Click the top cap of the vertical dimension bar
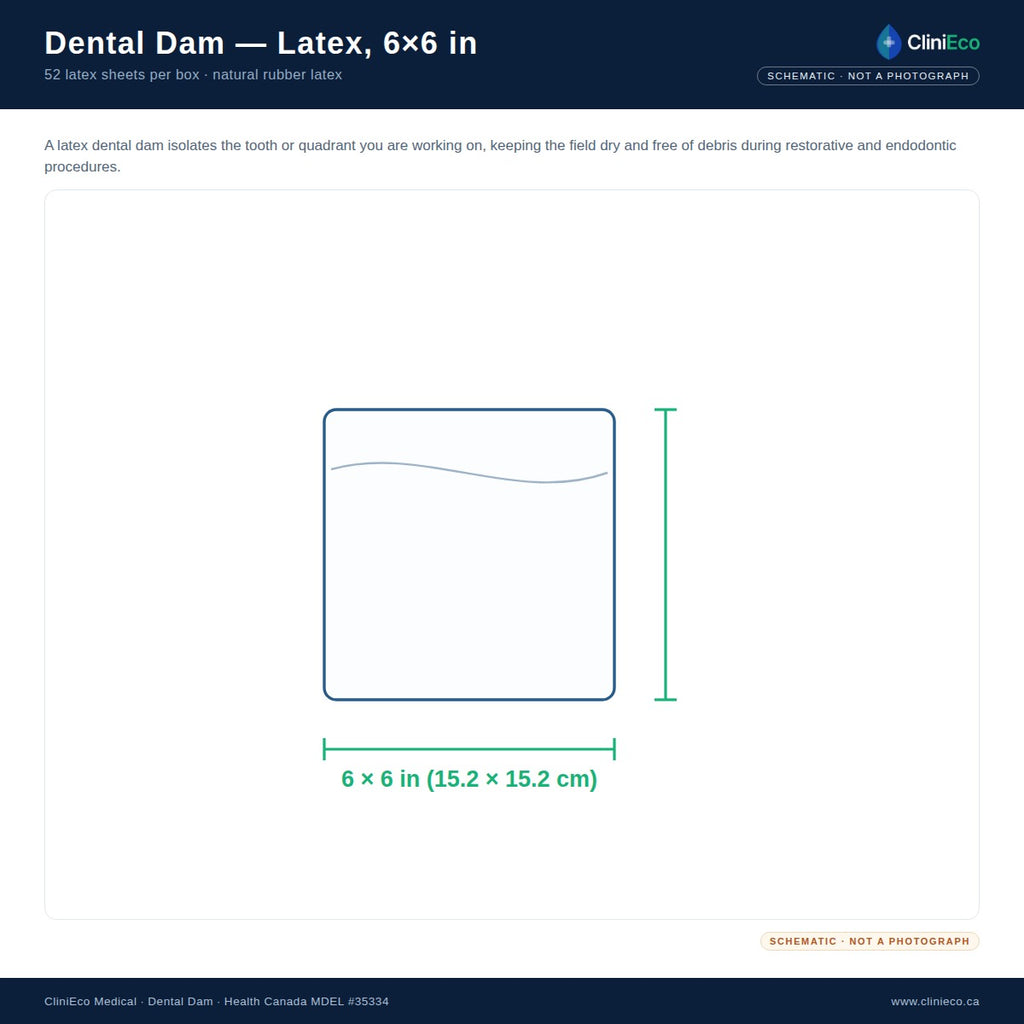Image resolution: width=1024 pixels, height=1024 pixels. pos(665,409)
